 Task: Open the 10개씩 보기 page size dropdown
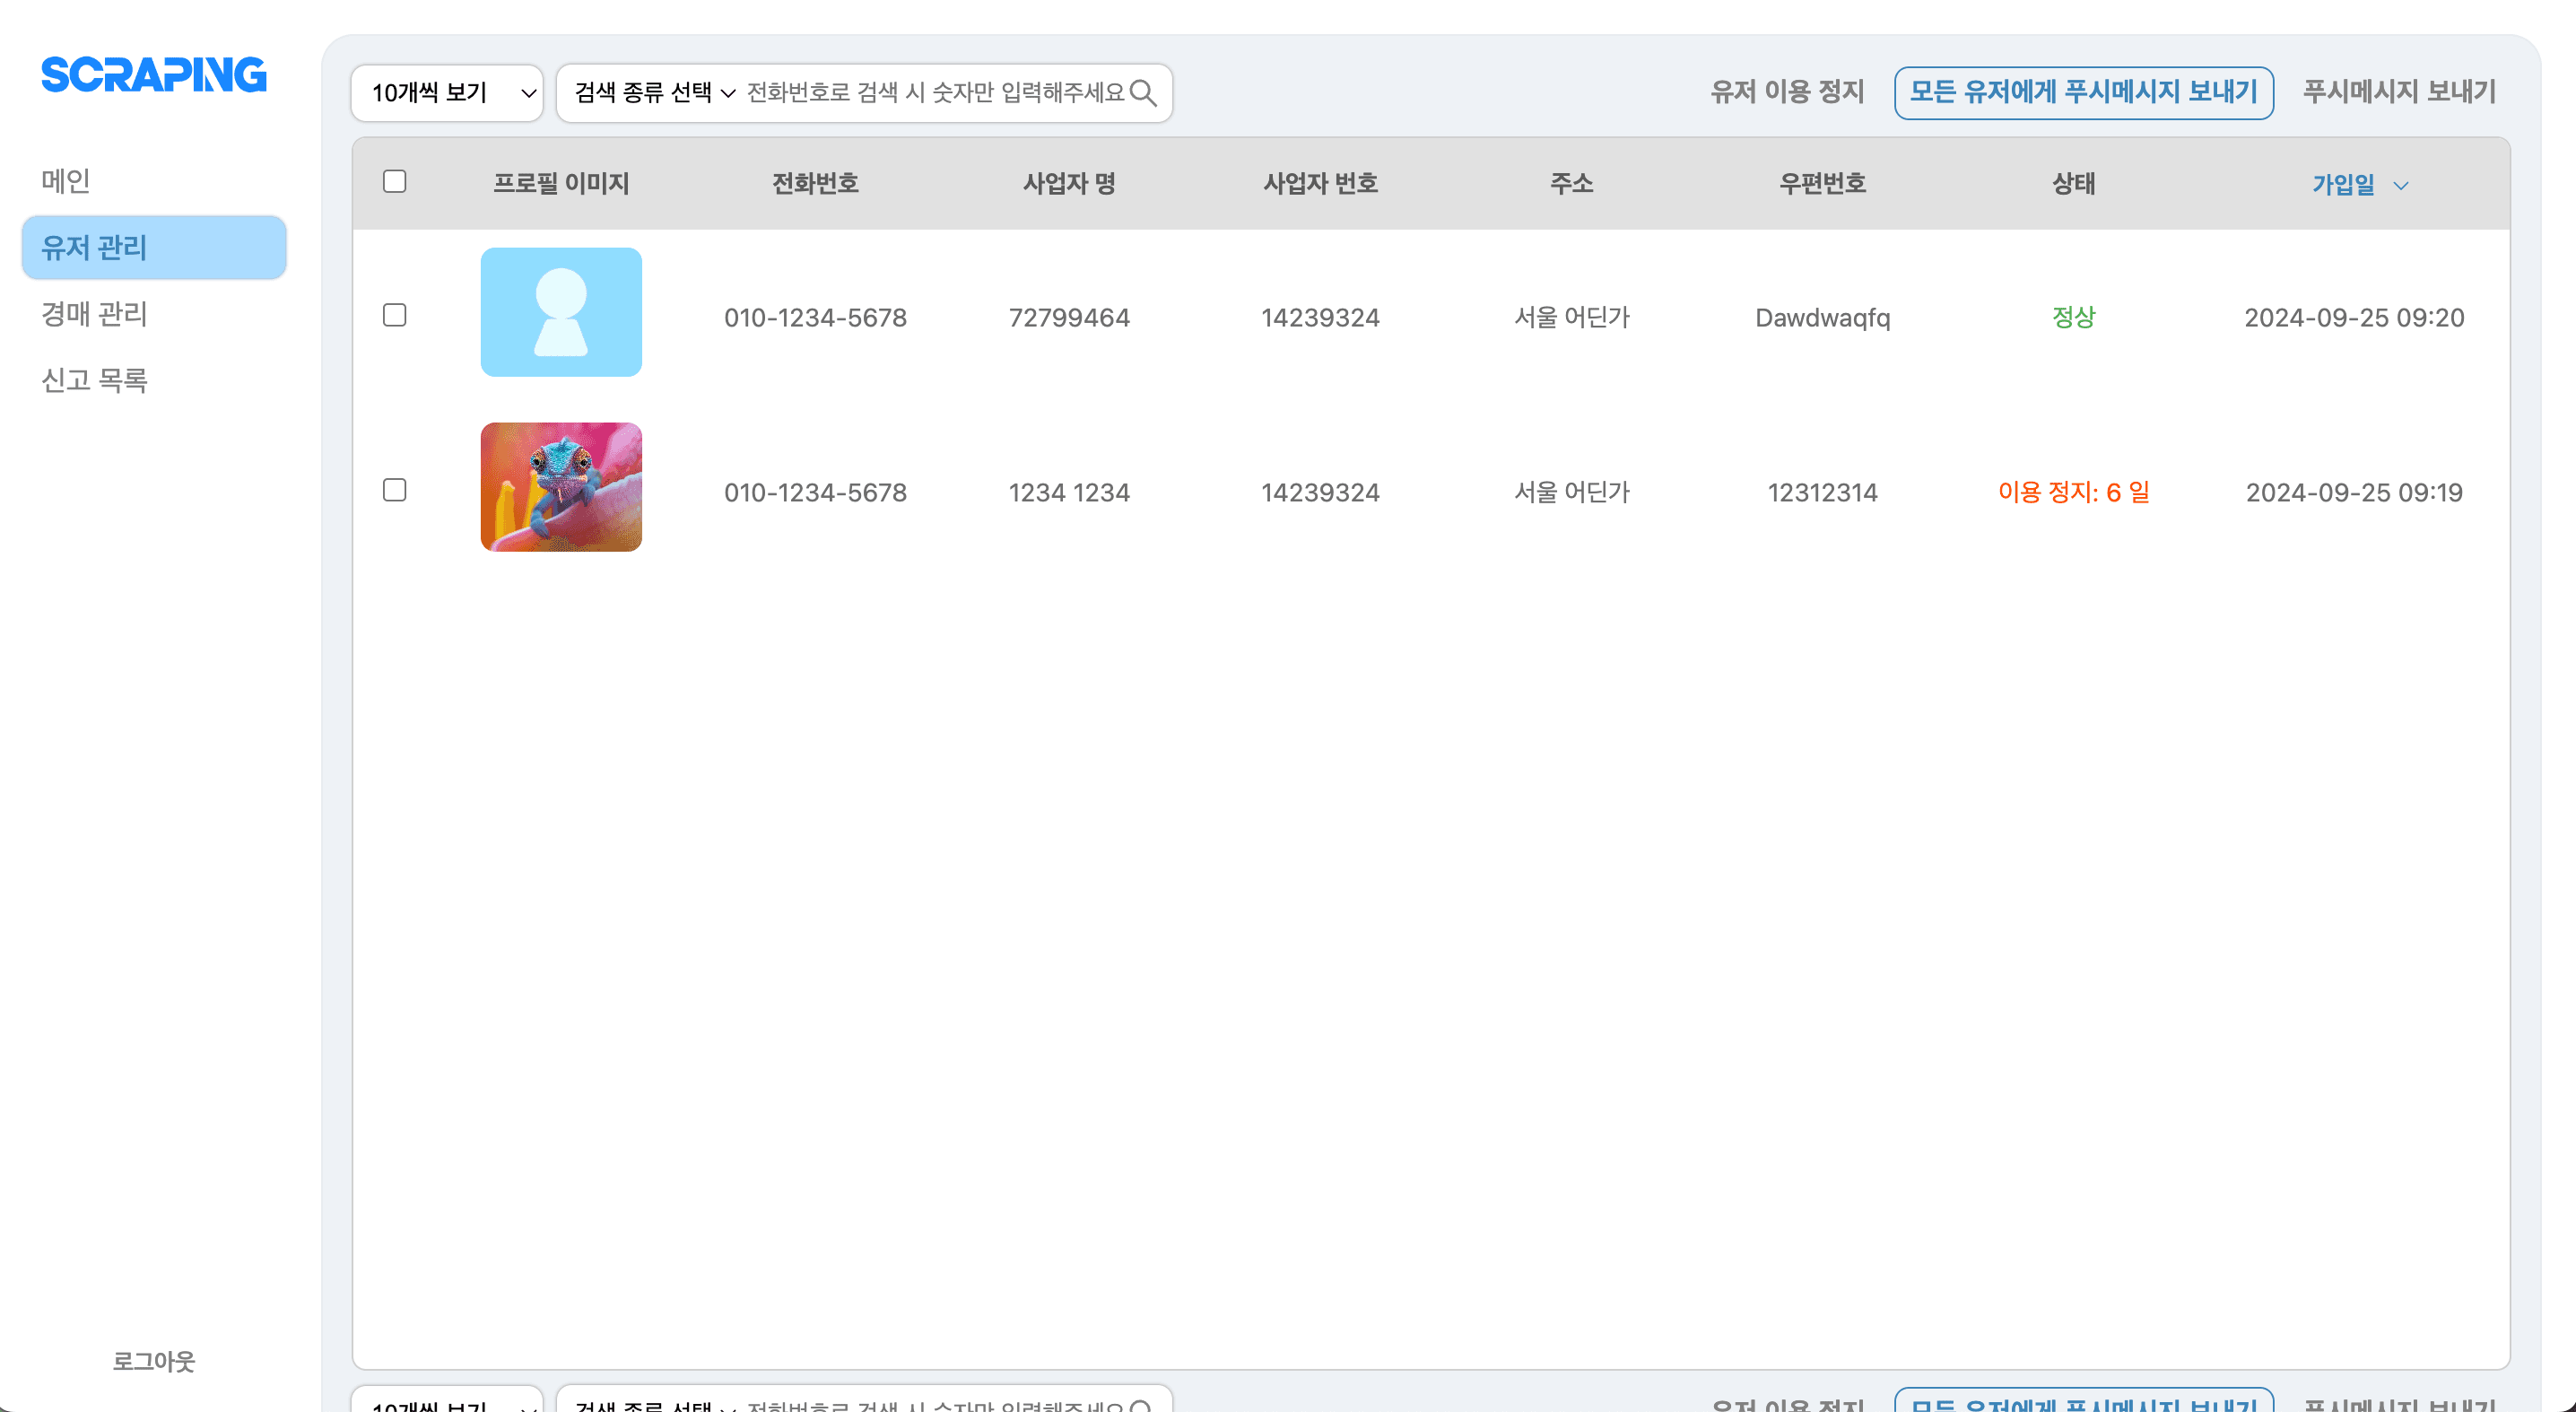(447, 93)
